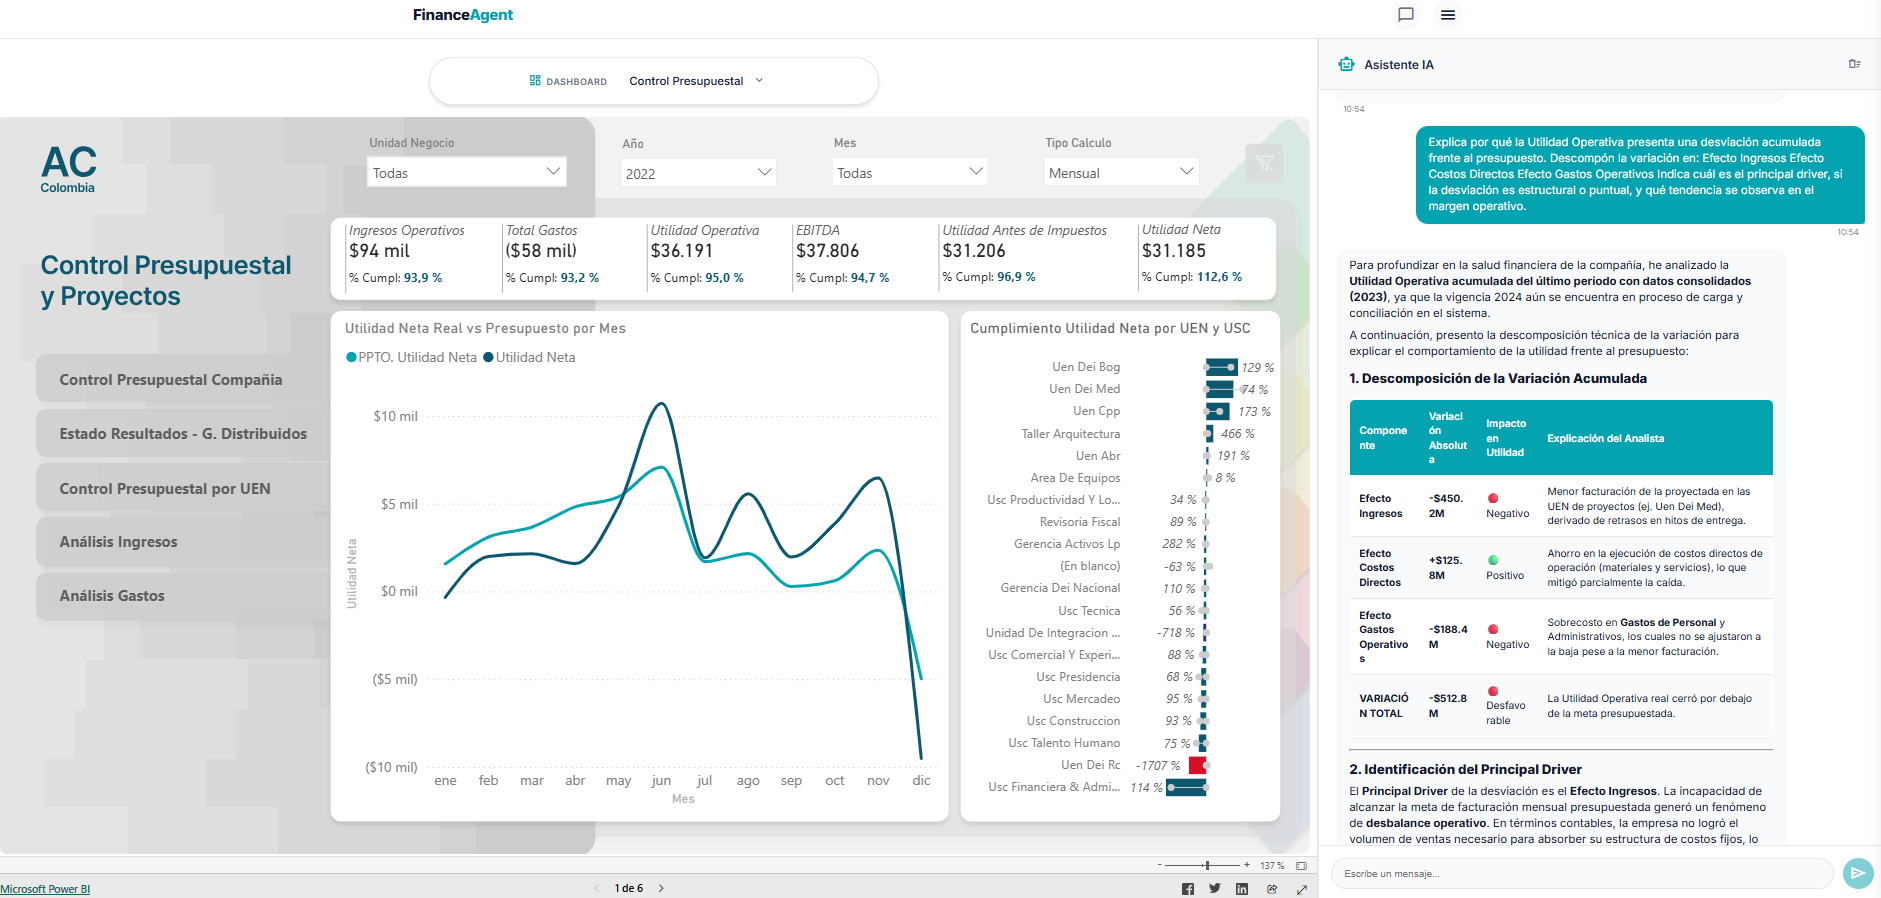
Task: Go to next report page arrow
Action: (x=661, y=888)
